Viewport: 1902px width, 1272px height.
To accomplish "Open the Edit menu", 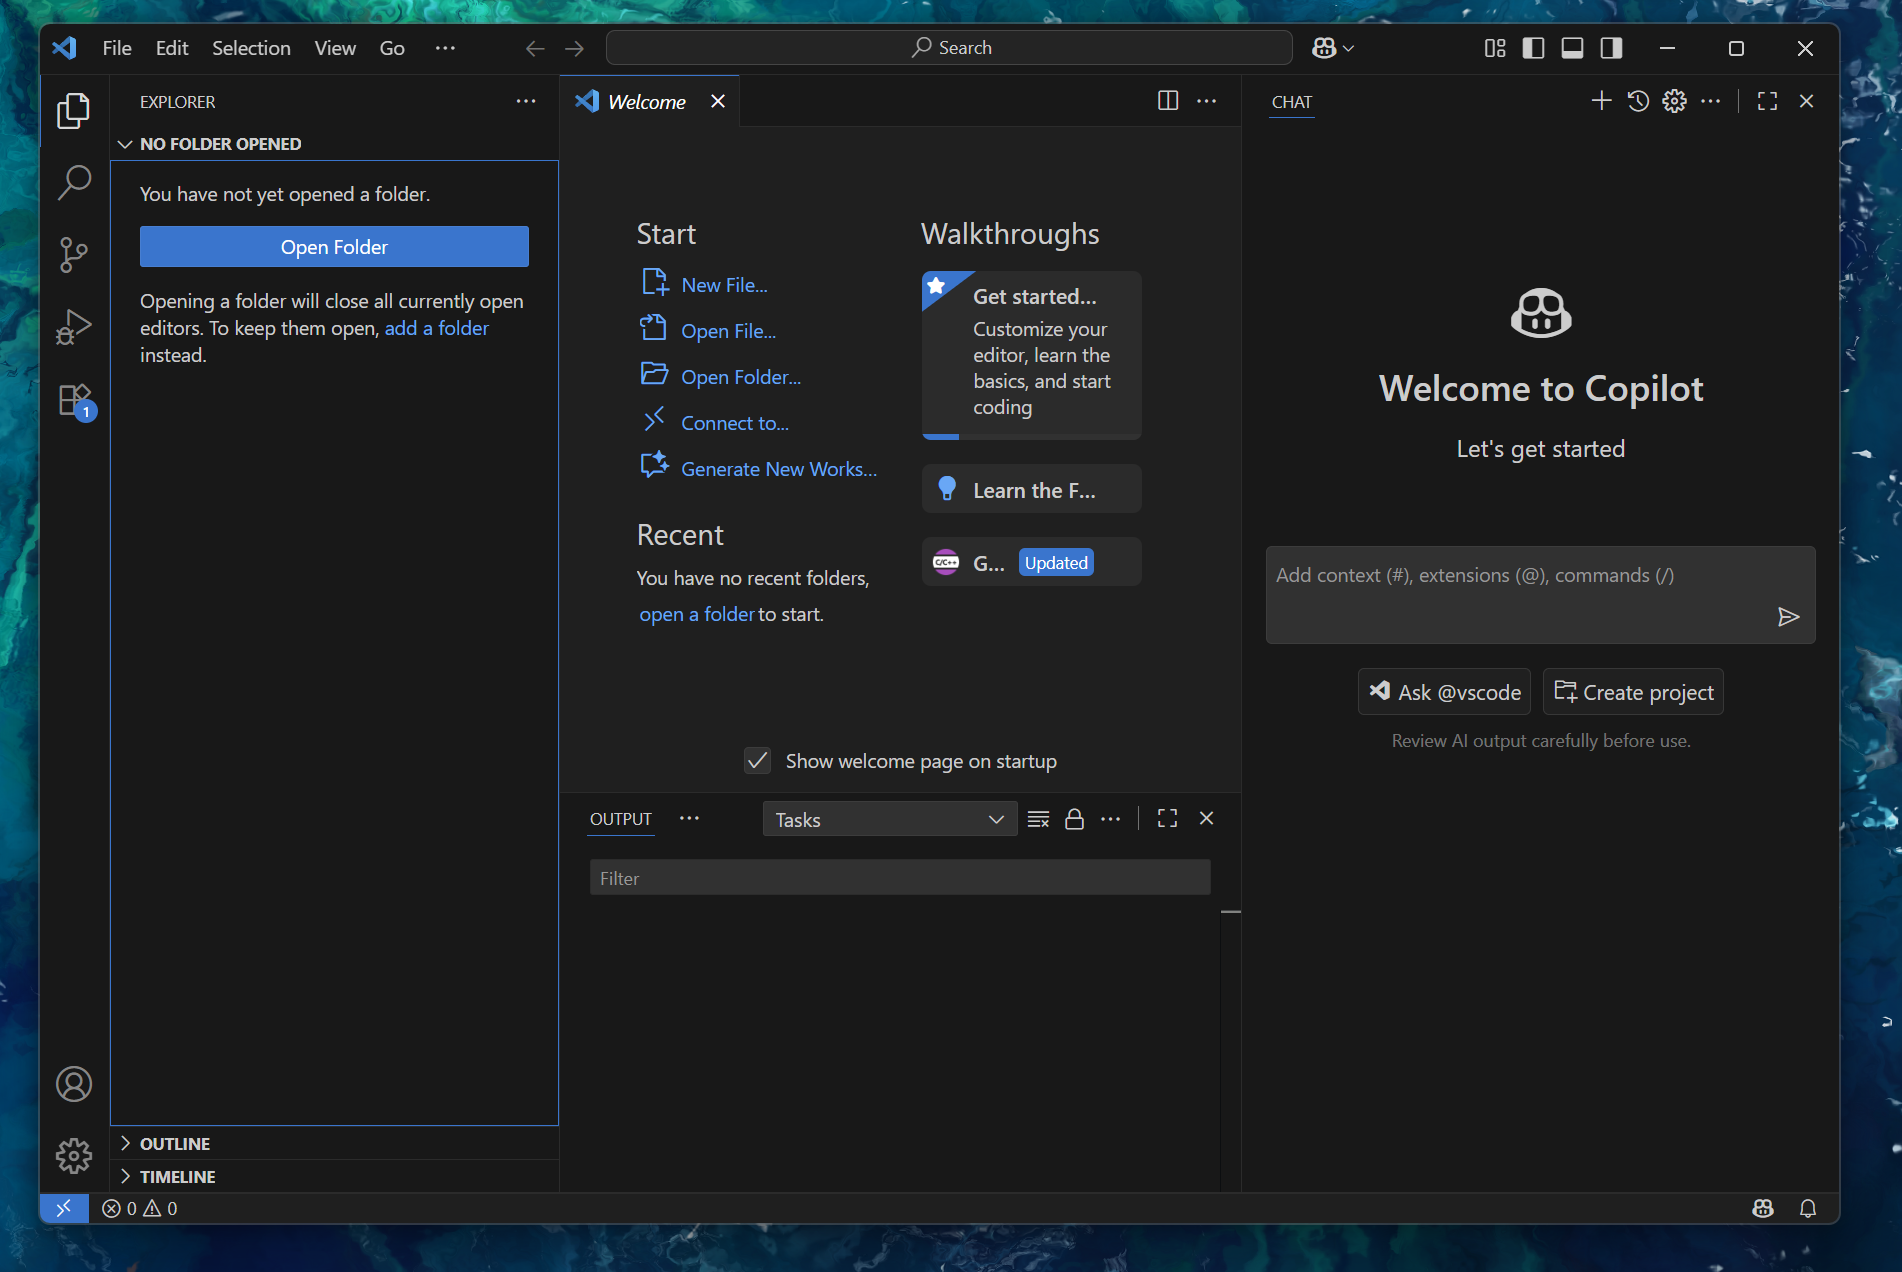I will (172, 48).
